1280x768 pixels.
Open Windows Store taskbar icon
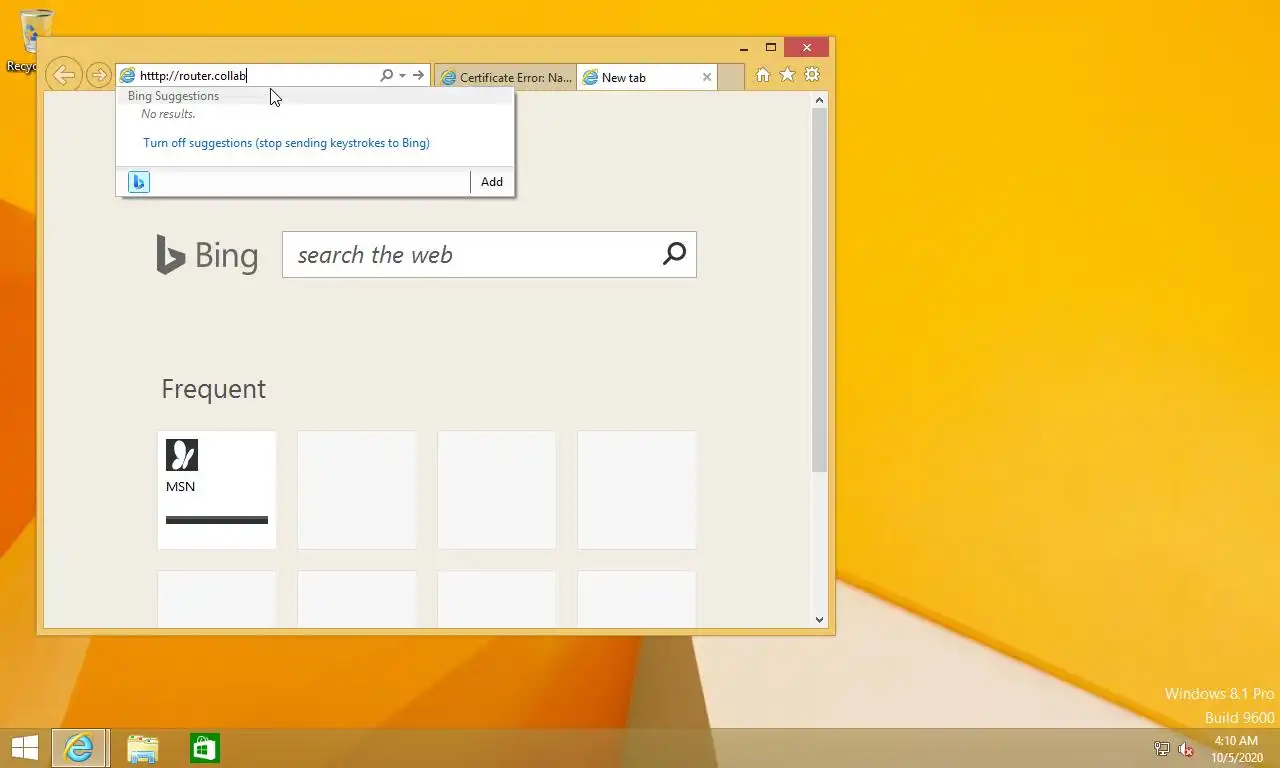[x=205, y=748]
